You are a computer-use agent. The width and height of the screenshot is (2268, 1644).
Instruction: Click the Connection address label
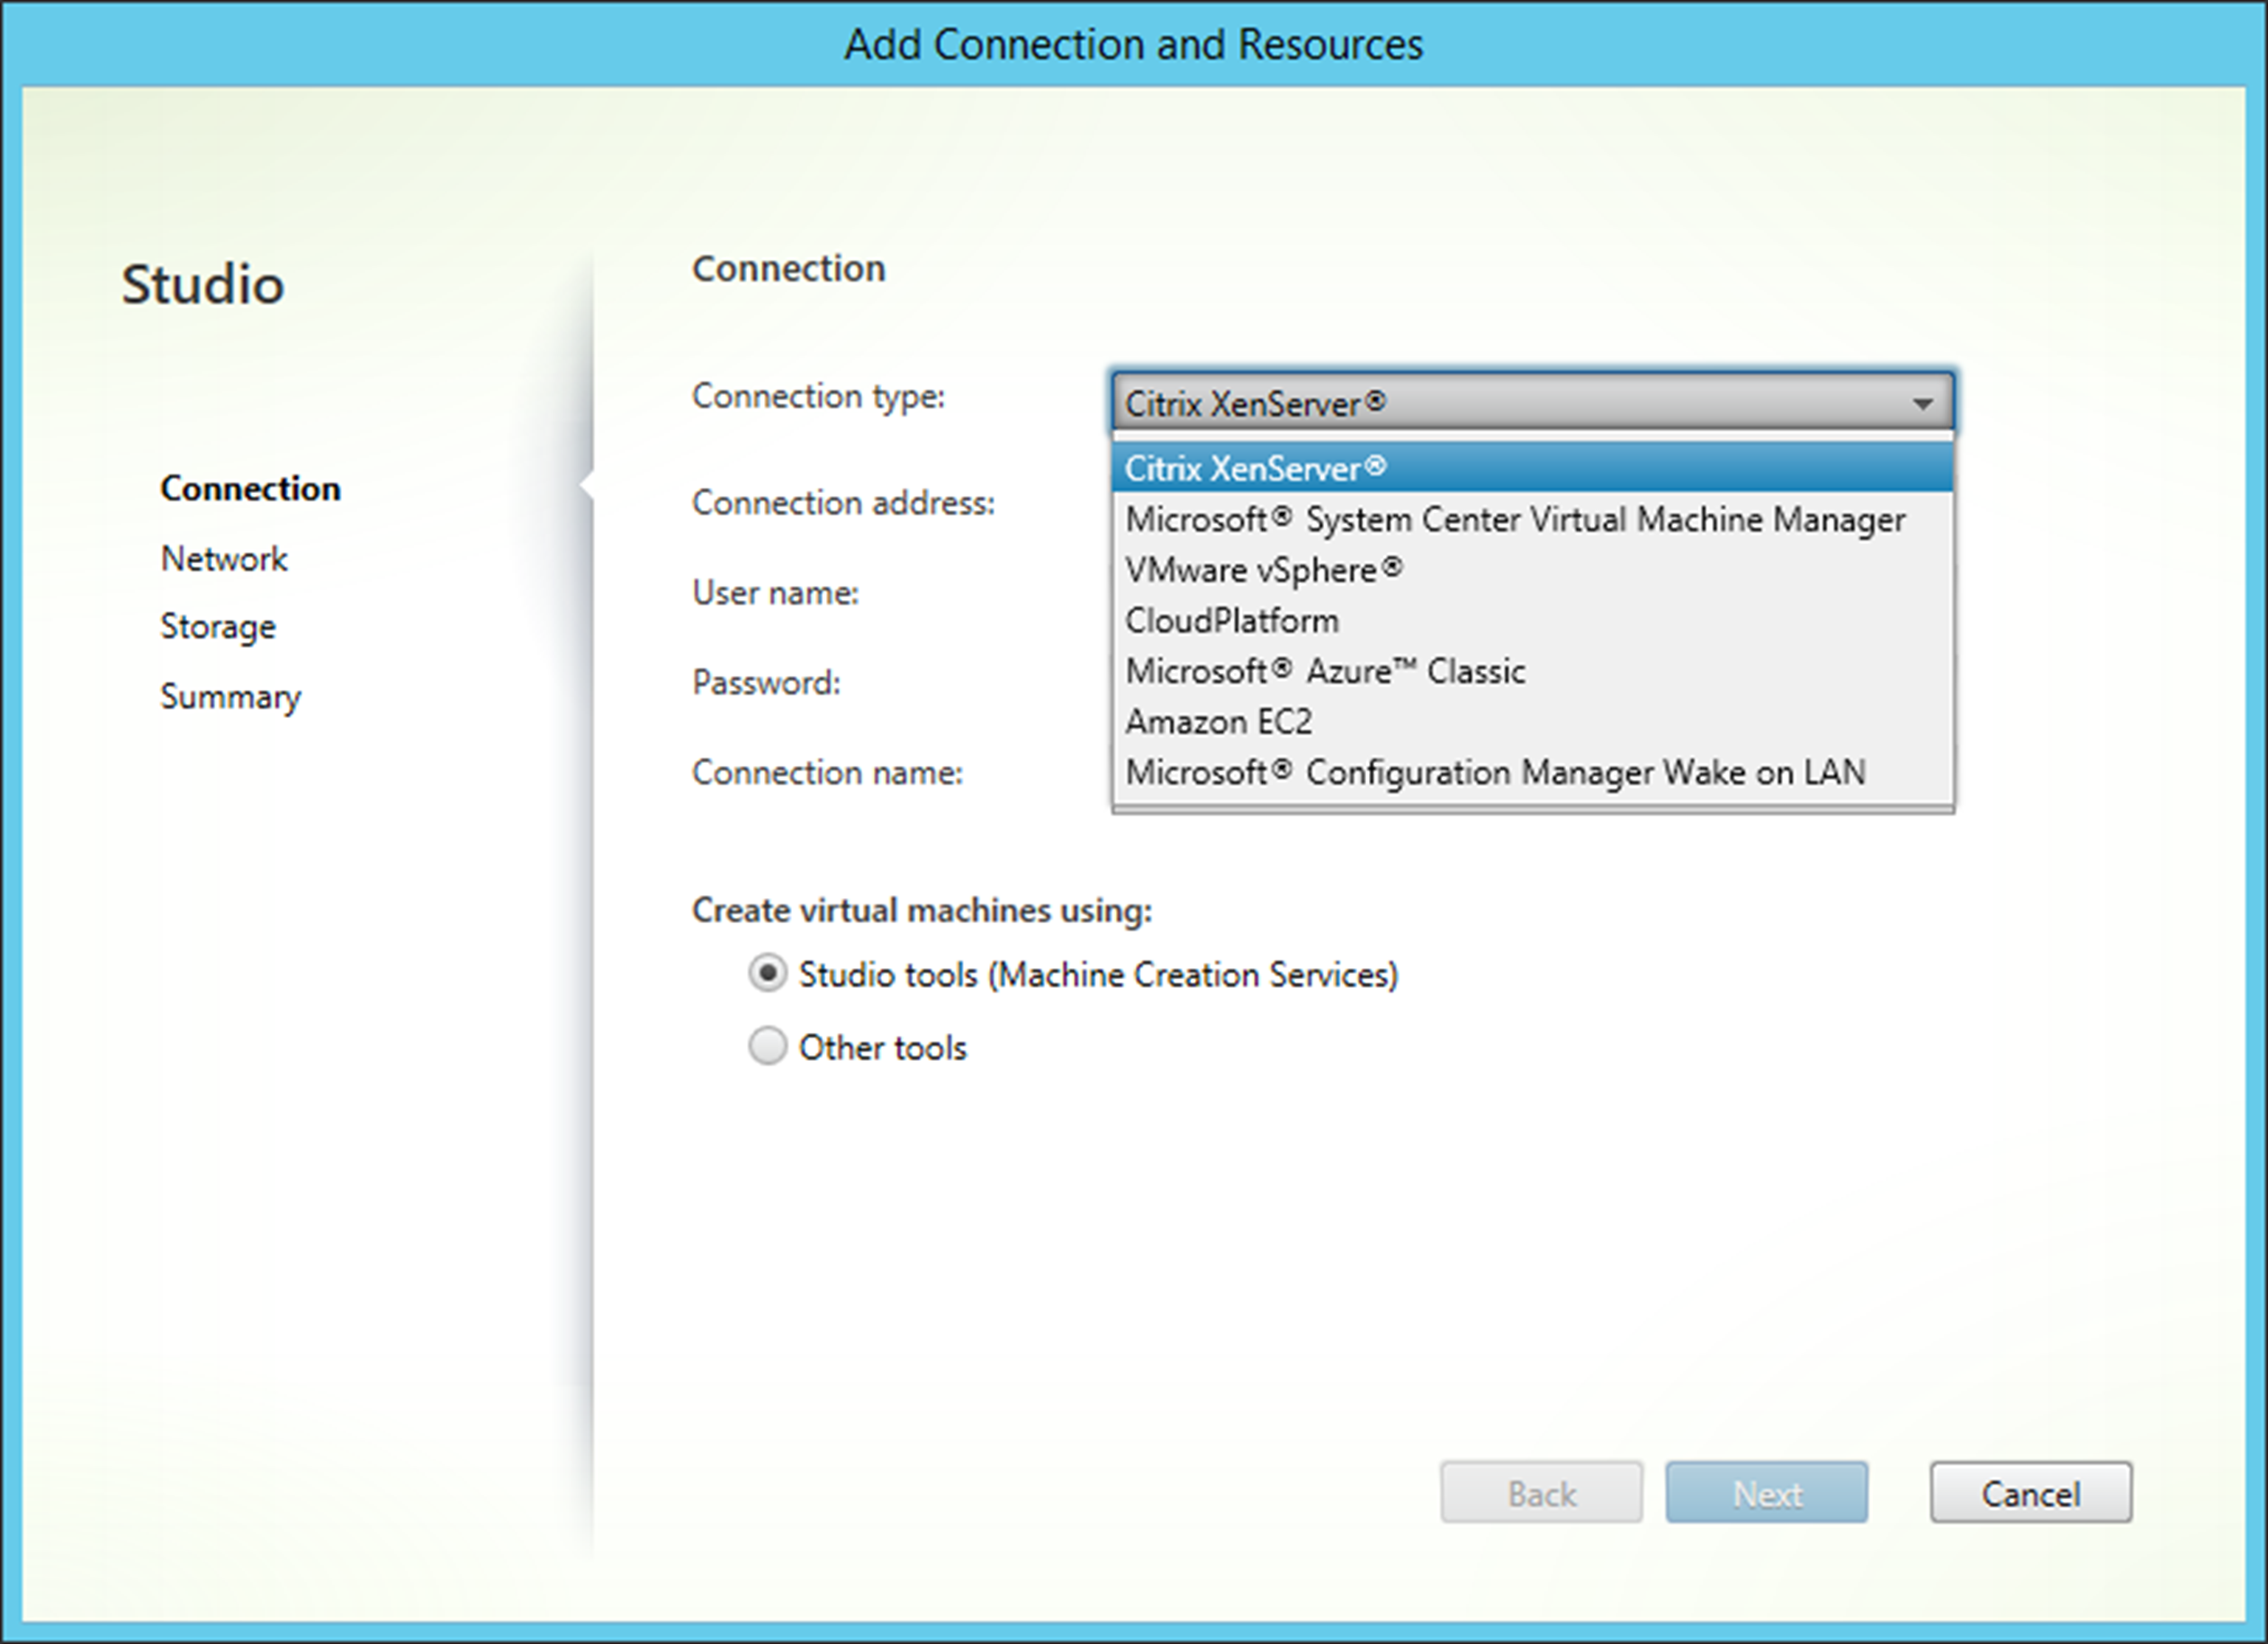click(843, 502)
